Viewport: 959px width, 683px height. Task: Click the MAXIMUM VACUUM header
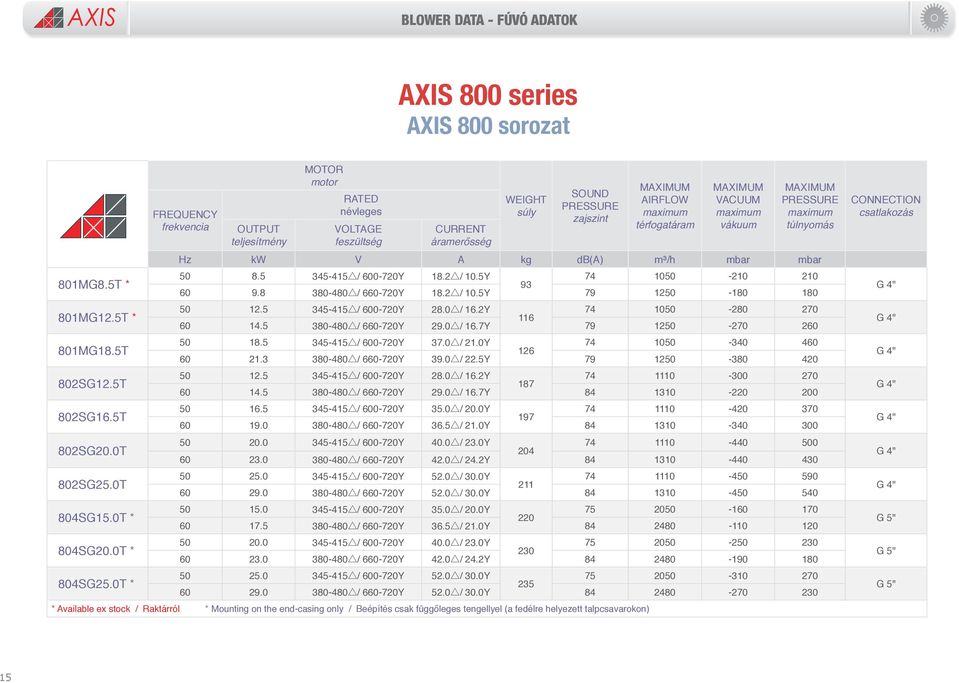tap(738, 205)
